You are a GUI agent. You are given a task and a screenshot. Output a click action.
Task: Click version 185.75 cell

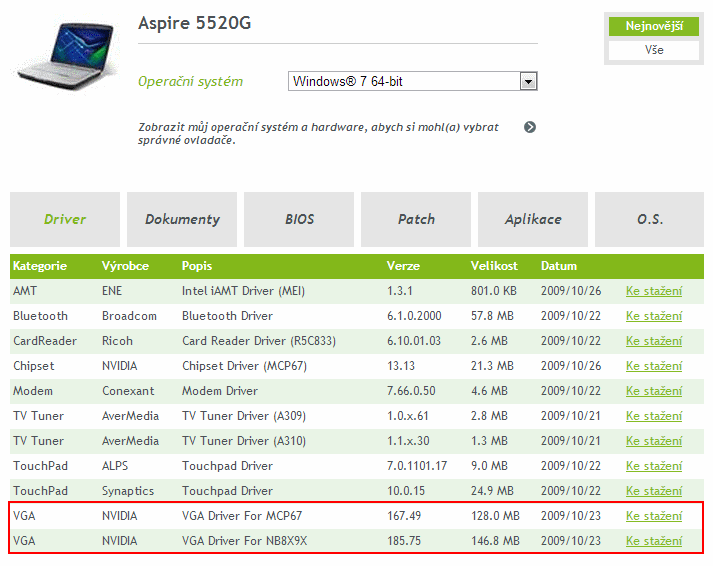click(x=404, y=541)
